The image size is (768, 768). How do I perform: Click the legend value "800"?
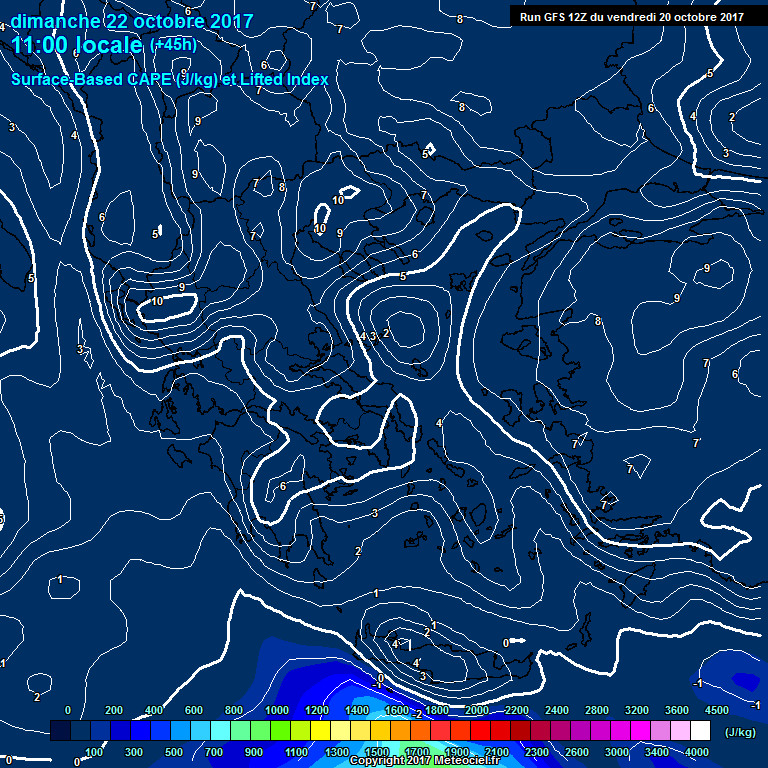click(234, 710)
